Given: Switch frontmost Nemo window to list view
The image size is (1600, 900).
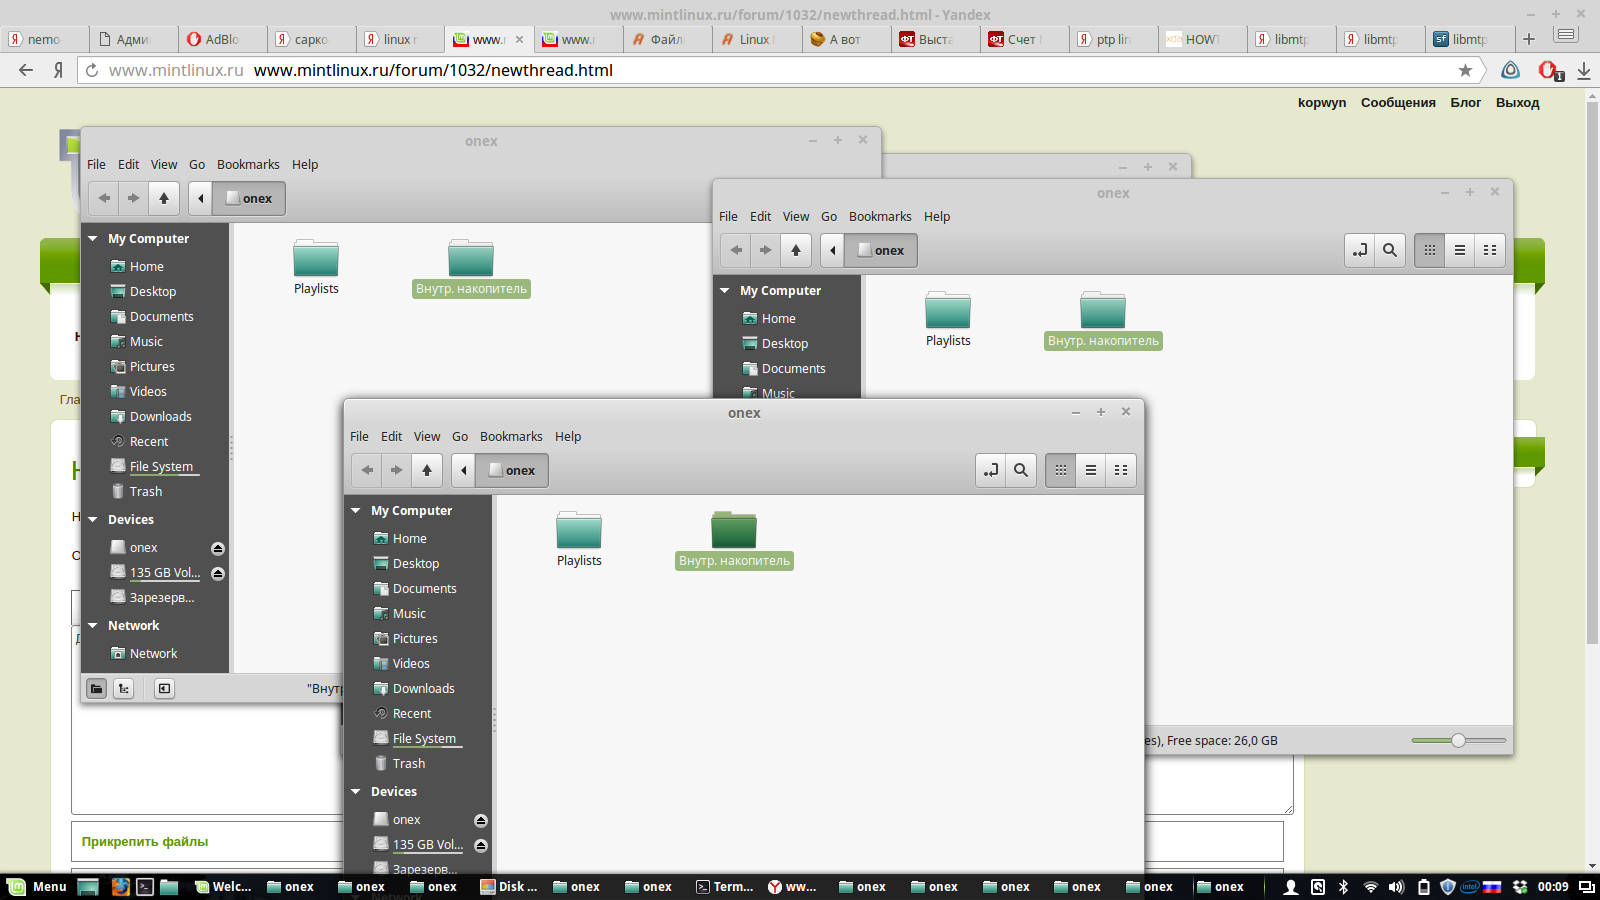Looking at the screenshot, I should [1091, 470].
